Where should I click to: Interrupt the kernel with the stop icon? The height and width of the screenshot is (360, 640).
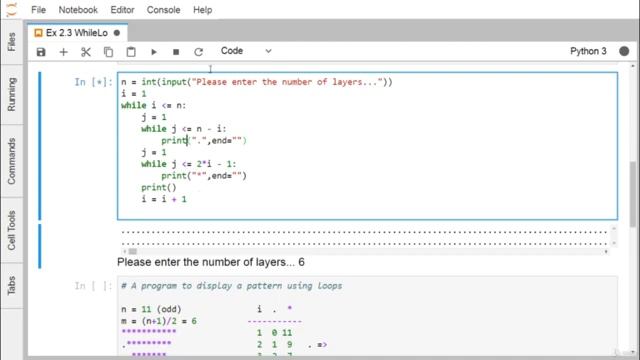(176, 52)
